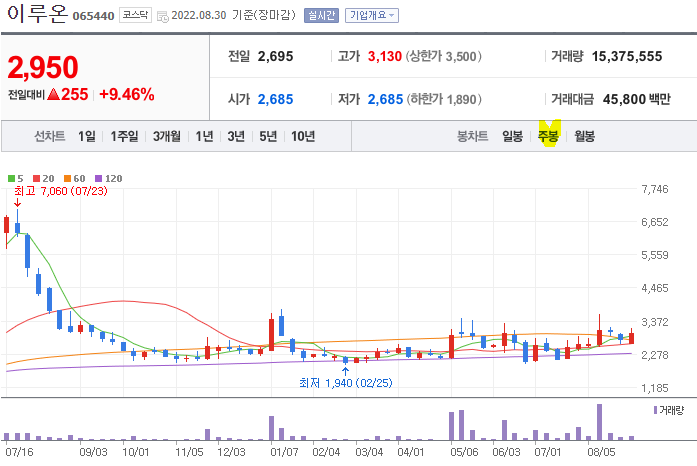Click the 최고 7,060 (07/23) chart marker

click(60, 191)
